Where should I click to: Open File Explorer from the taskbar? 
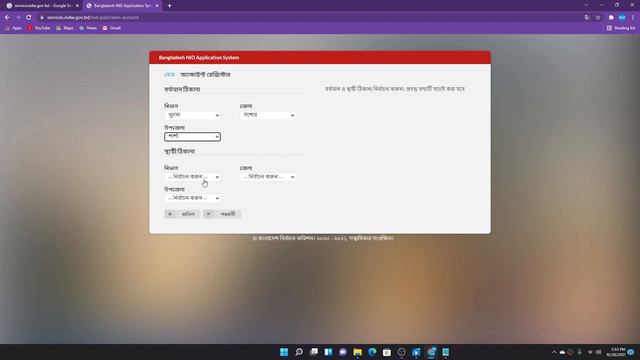(358, 352)
